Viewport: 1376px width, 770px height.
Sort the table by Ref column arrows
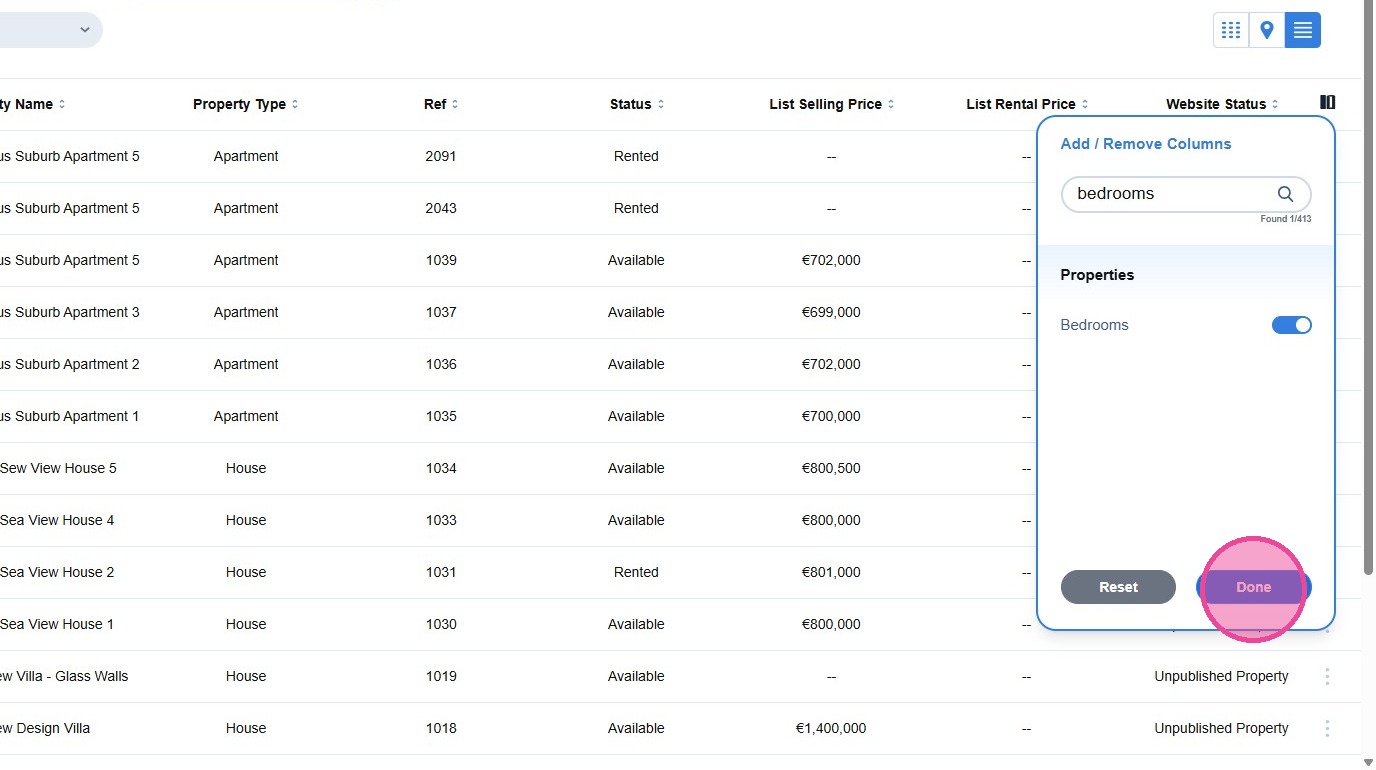tap(455, 104)
